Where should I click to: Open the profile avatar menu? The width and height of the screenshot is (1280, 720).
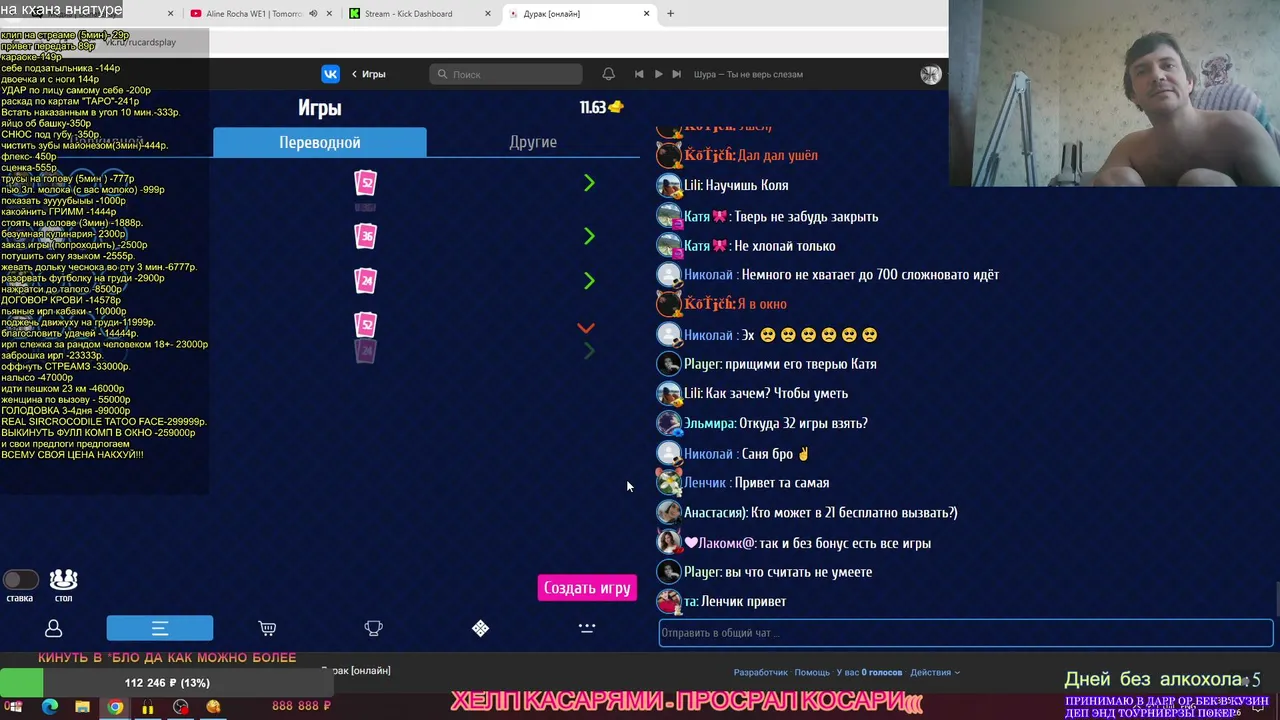coord(931,74)
